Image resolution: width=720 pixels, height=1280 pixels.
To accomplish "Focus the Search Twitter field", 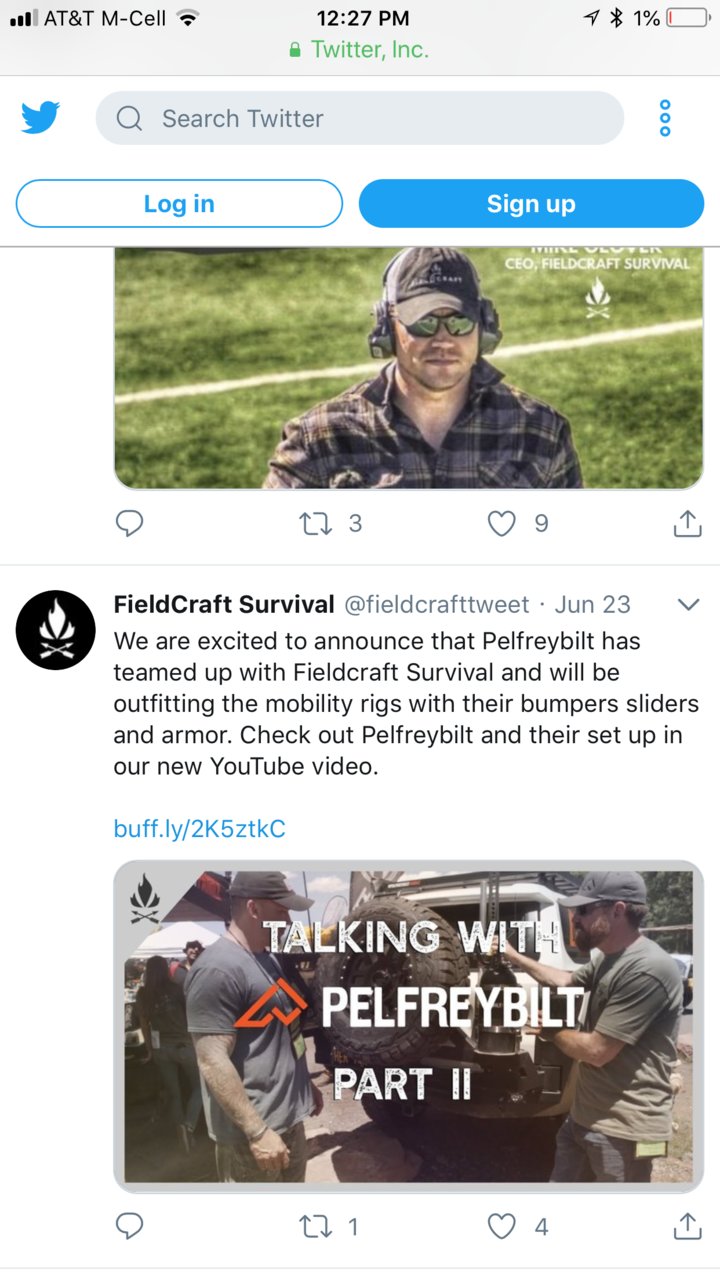I will [x=360, y=119].
